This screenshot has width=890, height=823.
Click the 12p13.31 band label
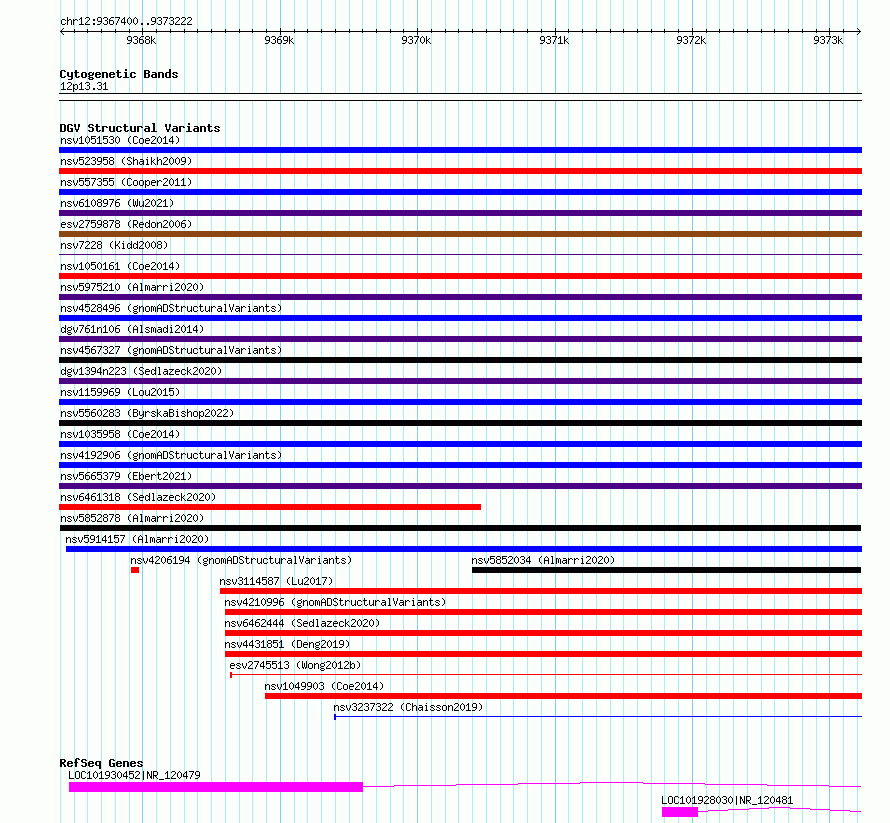click(x=84, y=86)
